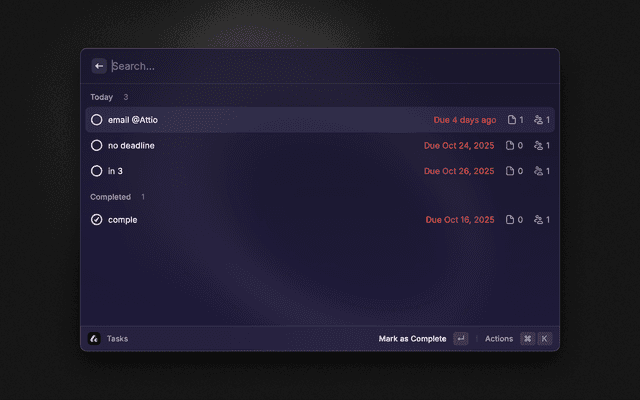Click Mark as Complete
The height and width of the screenshot is (400, 640).
tap(412, 338)
